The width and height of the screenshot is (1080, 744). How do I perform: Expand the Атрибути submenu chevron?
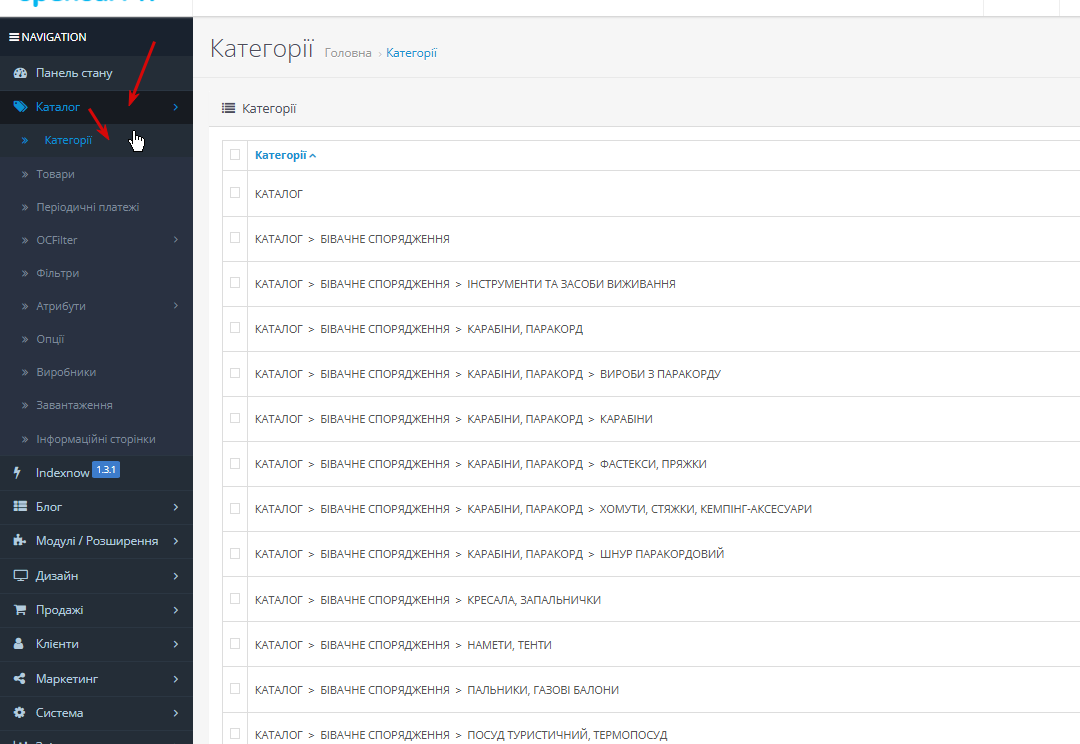tap(175, 306)
